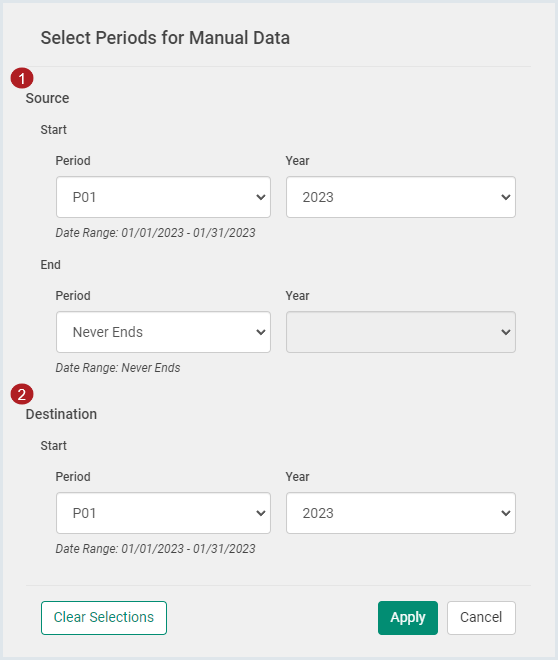The width and height of the screenshot is (558, 660).
Task: Click the Date Range: Never Ends text
Action: click(x=118, y=368)
